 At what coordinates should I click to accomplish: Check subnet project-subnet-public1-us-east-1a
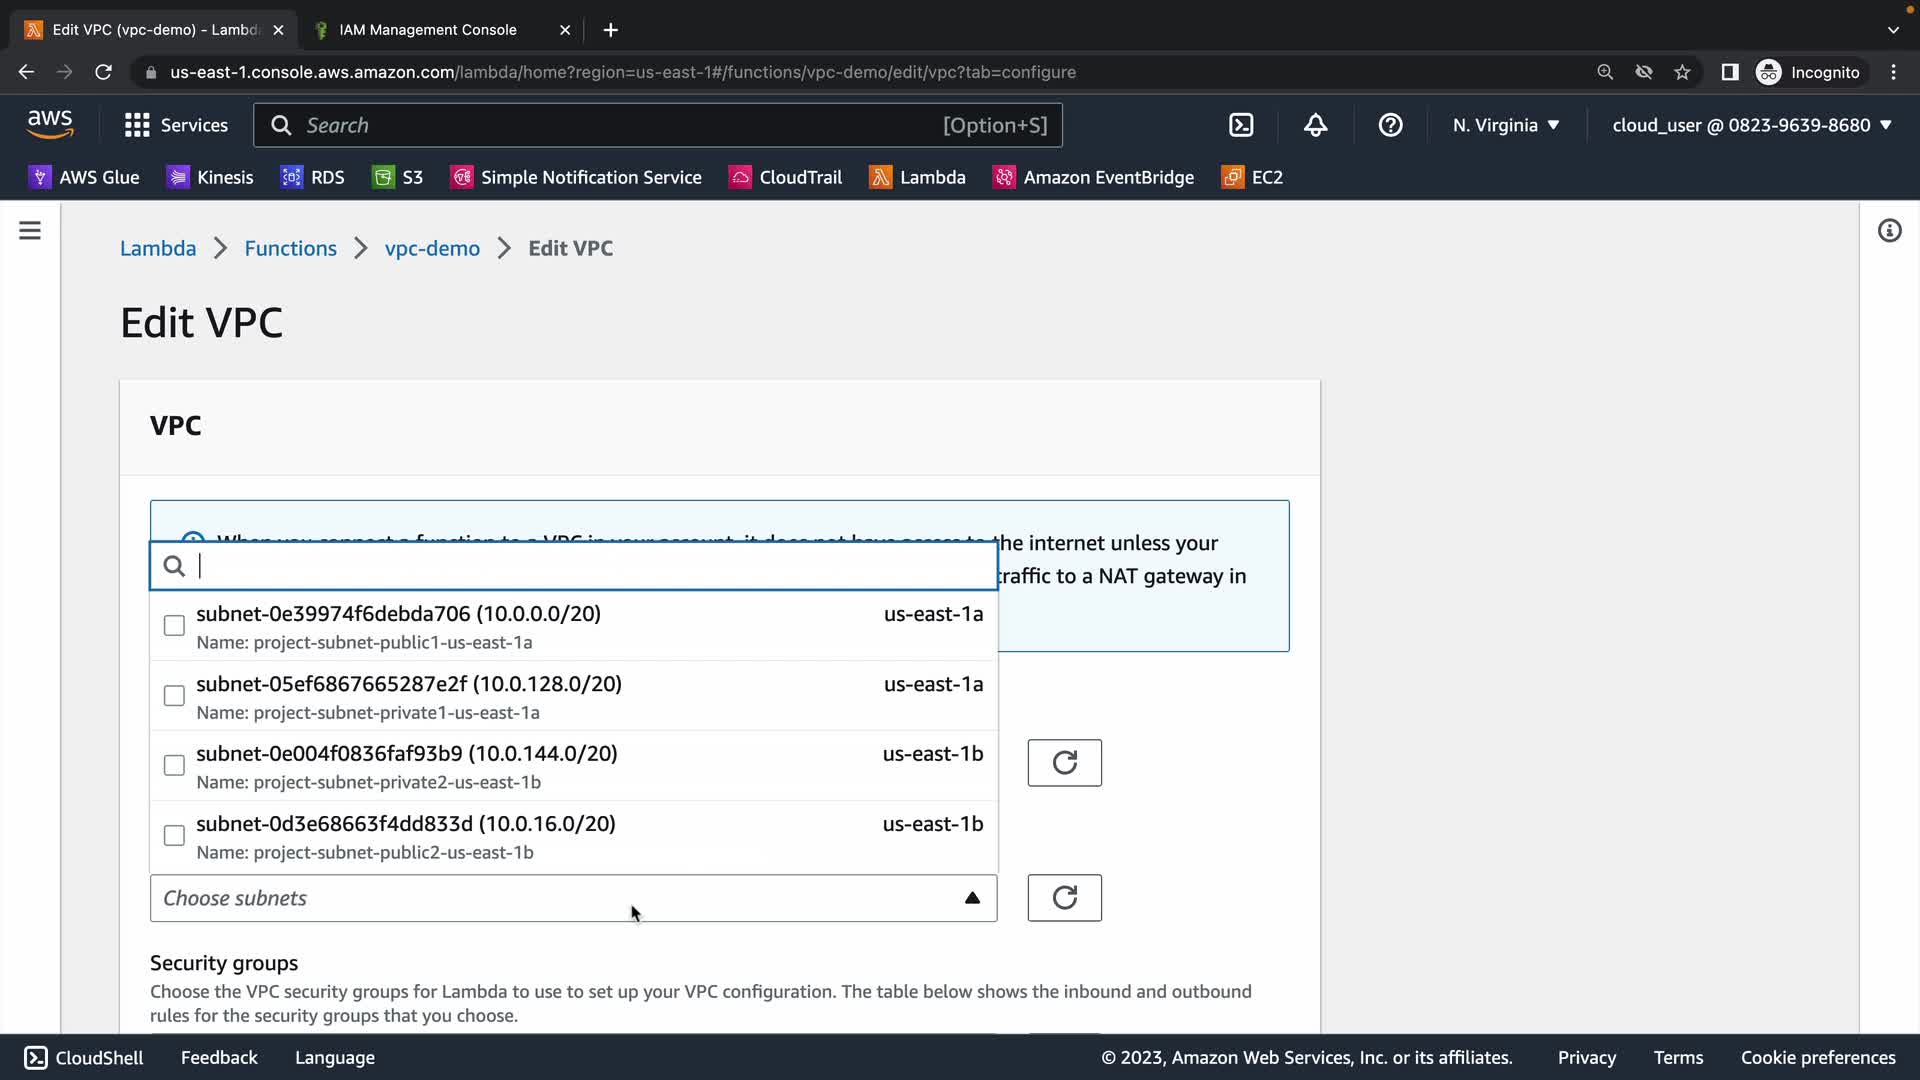174,626
